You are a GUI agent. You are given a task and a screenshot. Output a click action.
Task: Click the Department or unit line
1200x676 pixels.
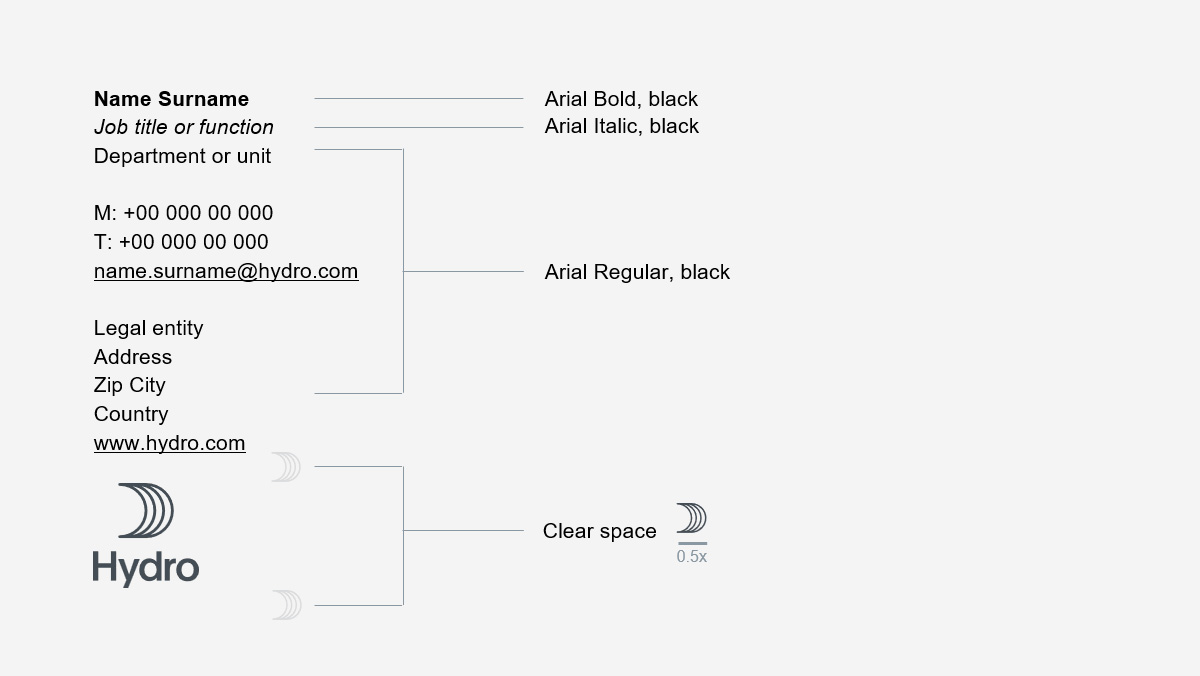(x=182, y=156)
